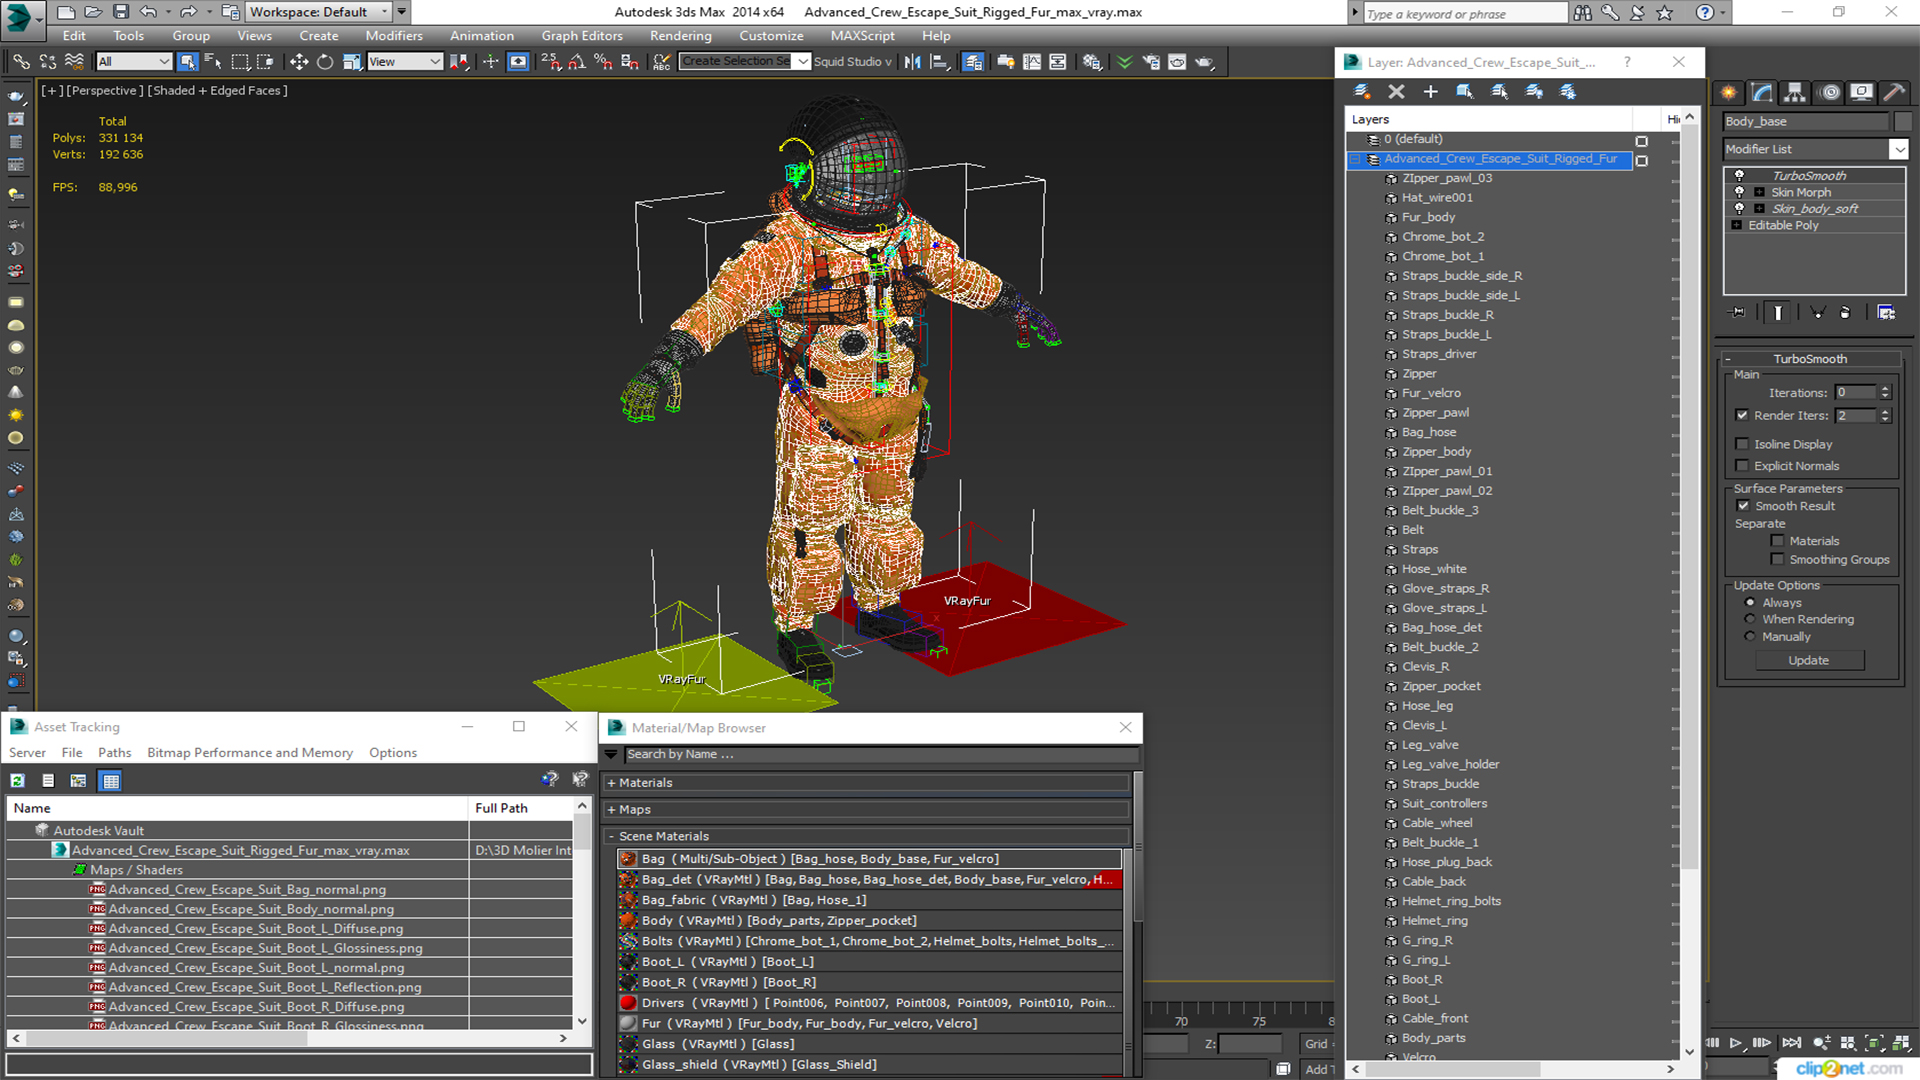Screen dimensions: 1920x1080
Task: Expand the Materials group in browser
Action: click(611, 783)
